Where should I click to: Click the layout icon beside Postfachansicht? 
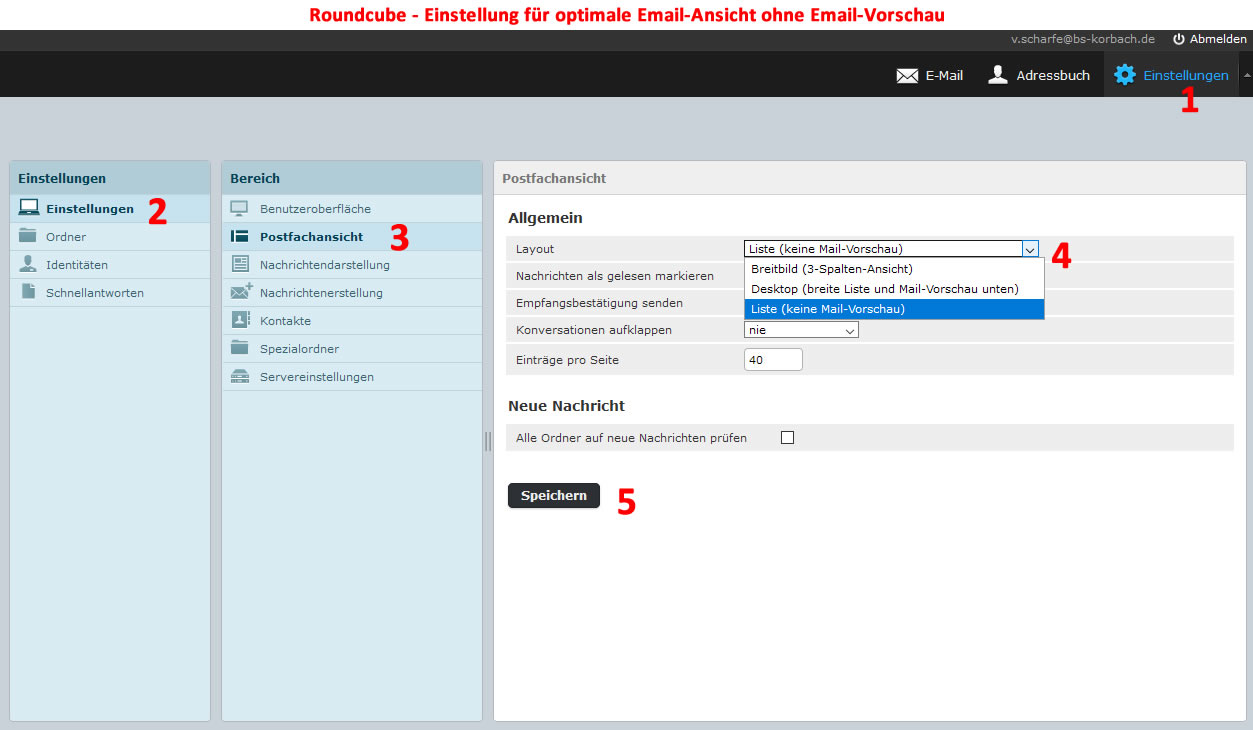(240, 237)
